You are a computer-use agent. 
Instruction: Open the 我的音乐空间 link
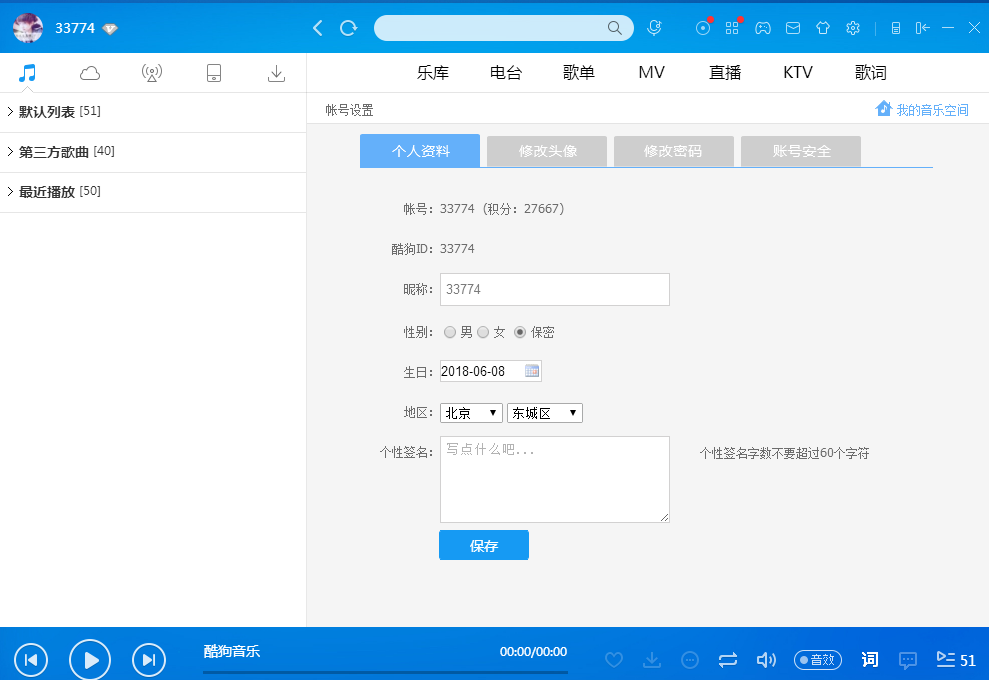tap(922, 110)
